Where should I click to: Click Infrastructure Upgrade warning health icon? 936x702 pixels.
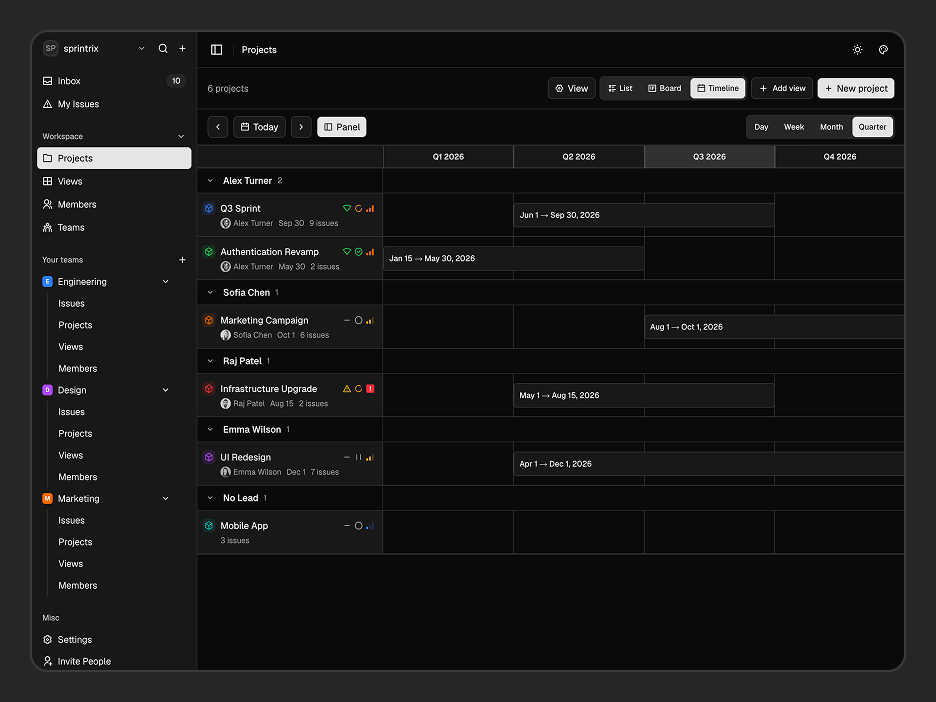coord(347,389)
